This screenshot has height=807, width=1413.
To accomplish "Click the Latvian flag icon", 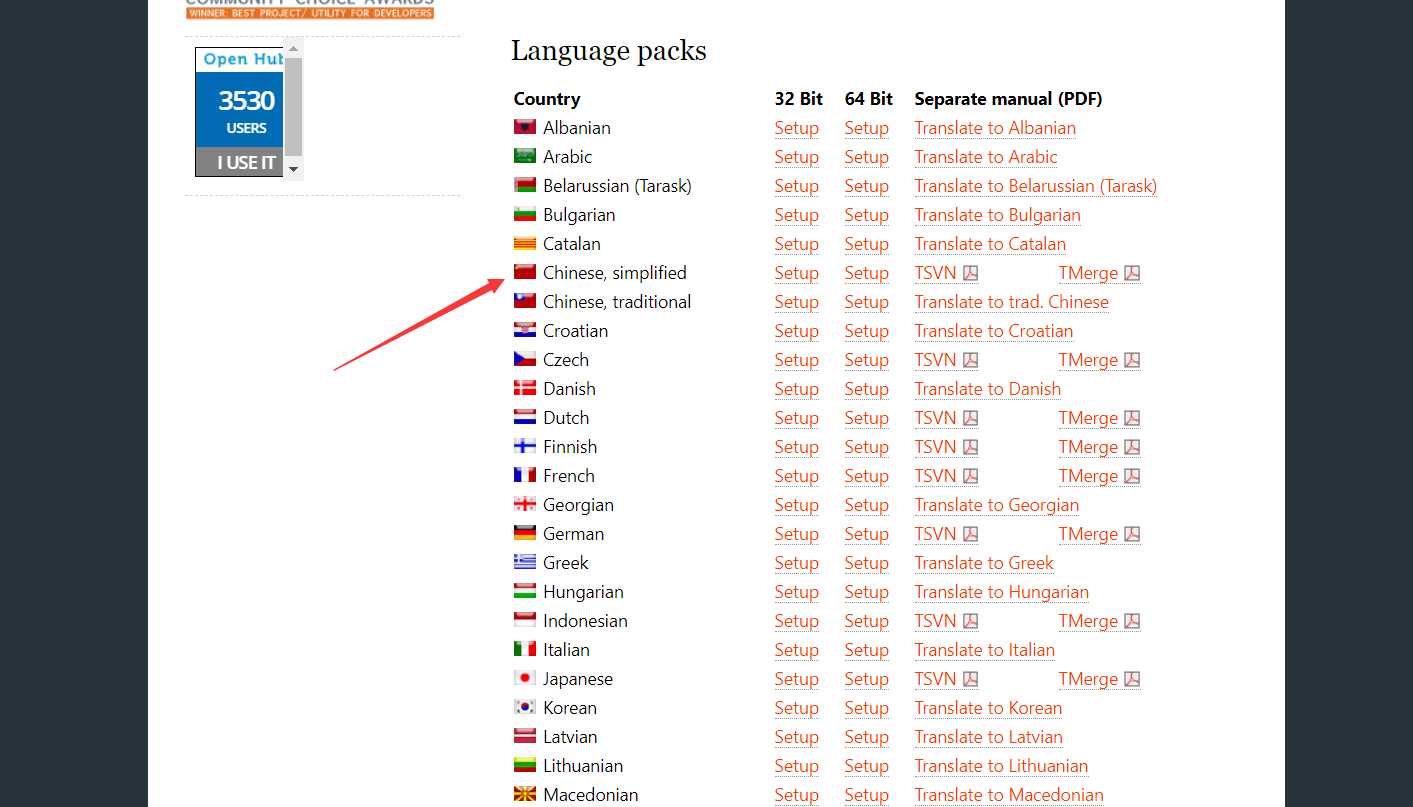I will tap(525, 736).
